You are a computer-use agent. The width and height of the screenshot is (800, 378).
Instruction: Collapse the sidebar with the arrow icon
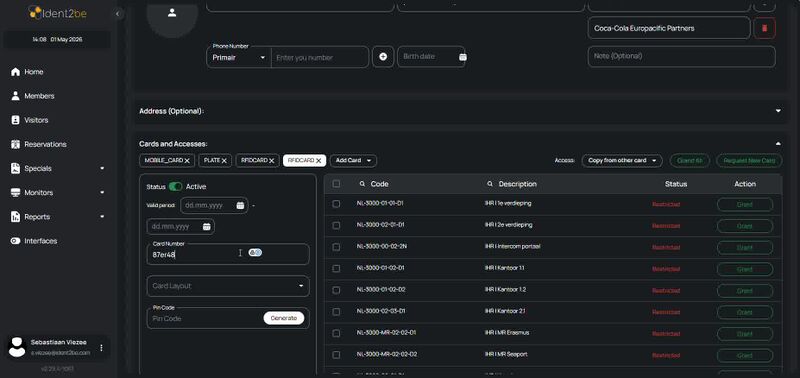click(x=118, y=14)
